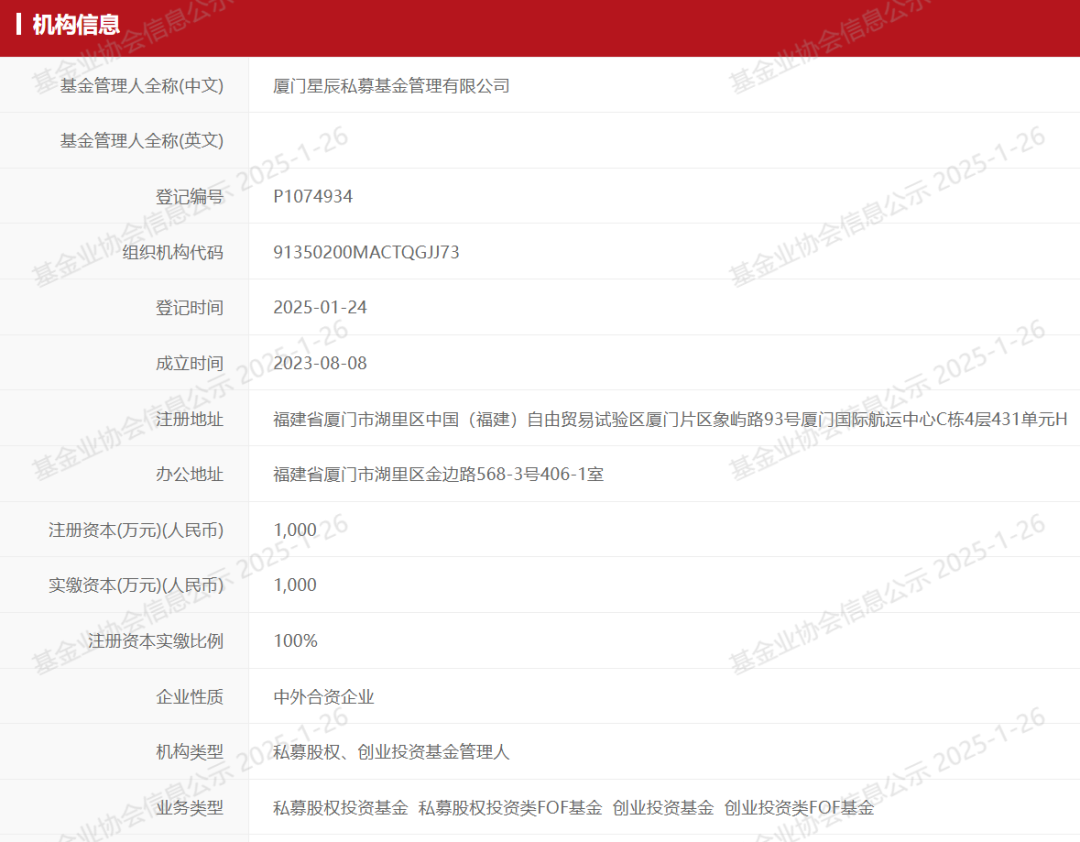Select registration date 2025-01-24

320,307
